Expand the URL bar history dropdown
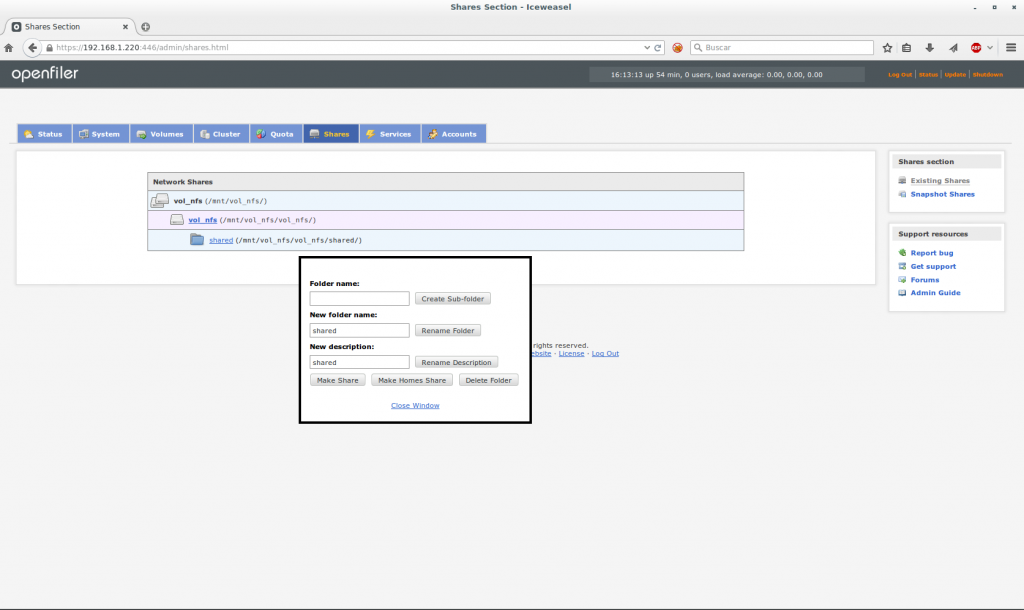This screenshot has width=1024, height=610. pyautogui.click(x=646, y=47)
